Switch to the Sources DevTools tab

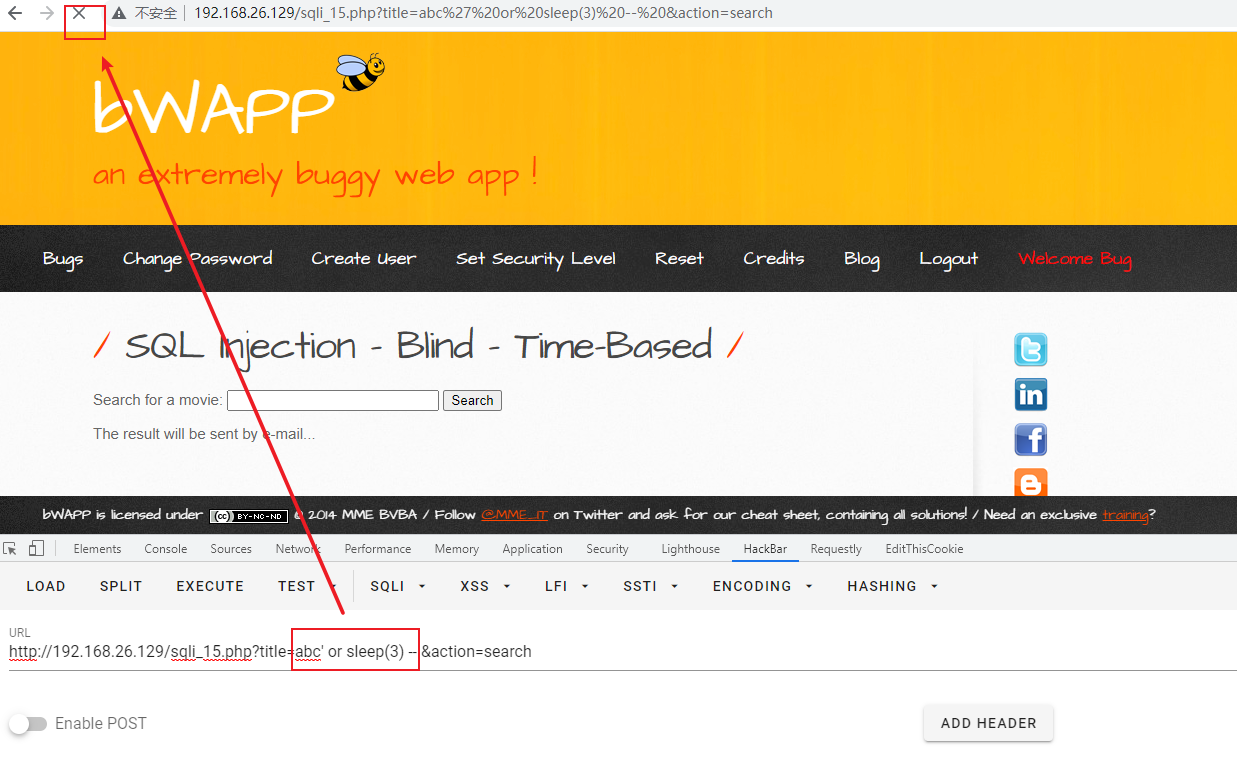pyautogui.click(x=231, y=549)
